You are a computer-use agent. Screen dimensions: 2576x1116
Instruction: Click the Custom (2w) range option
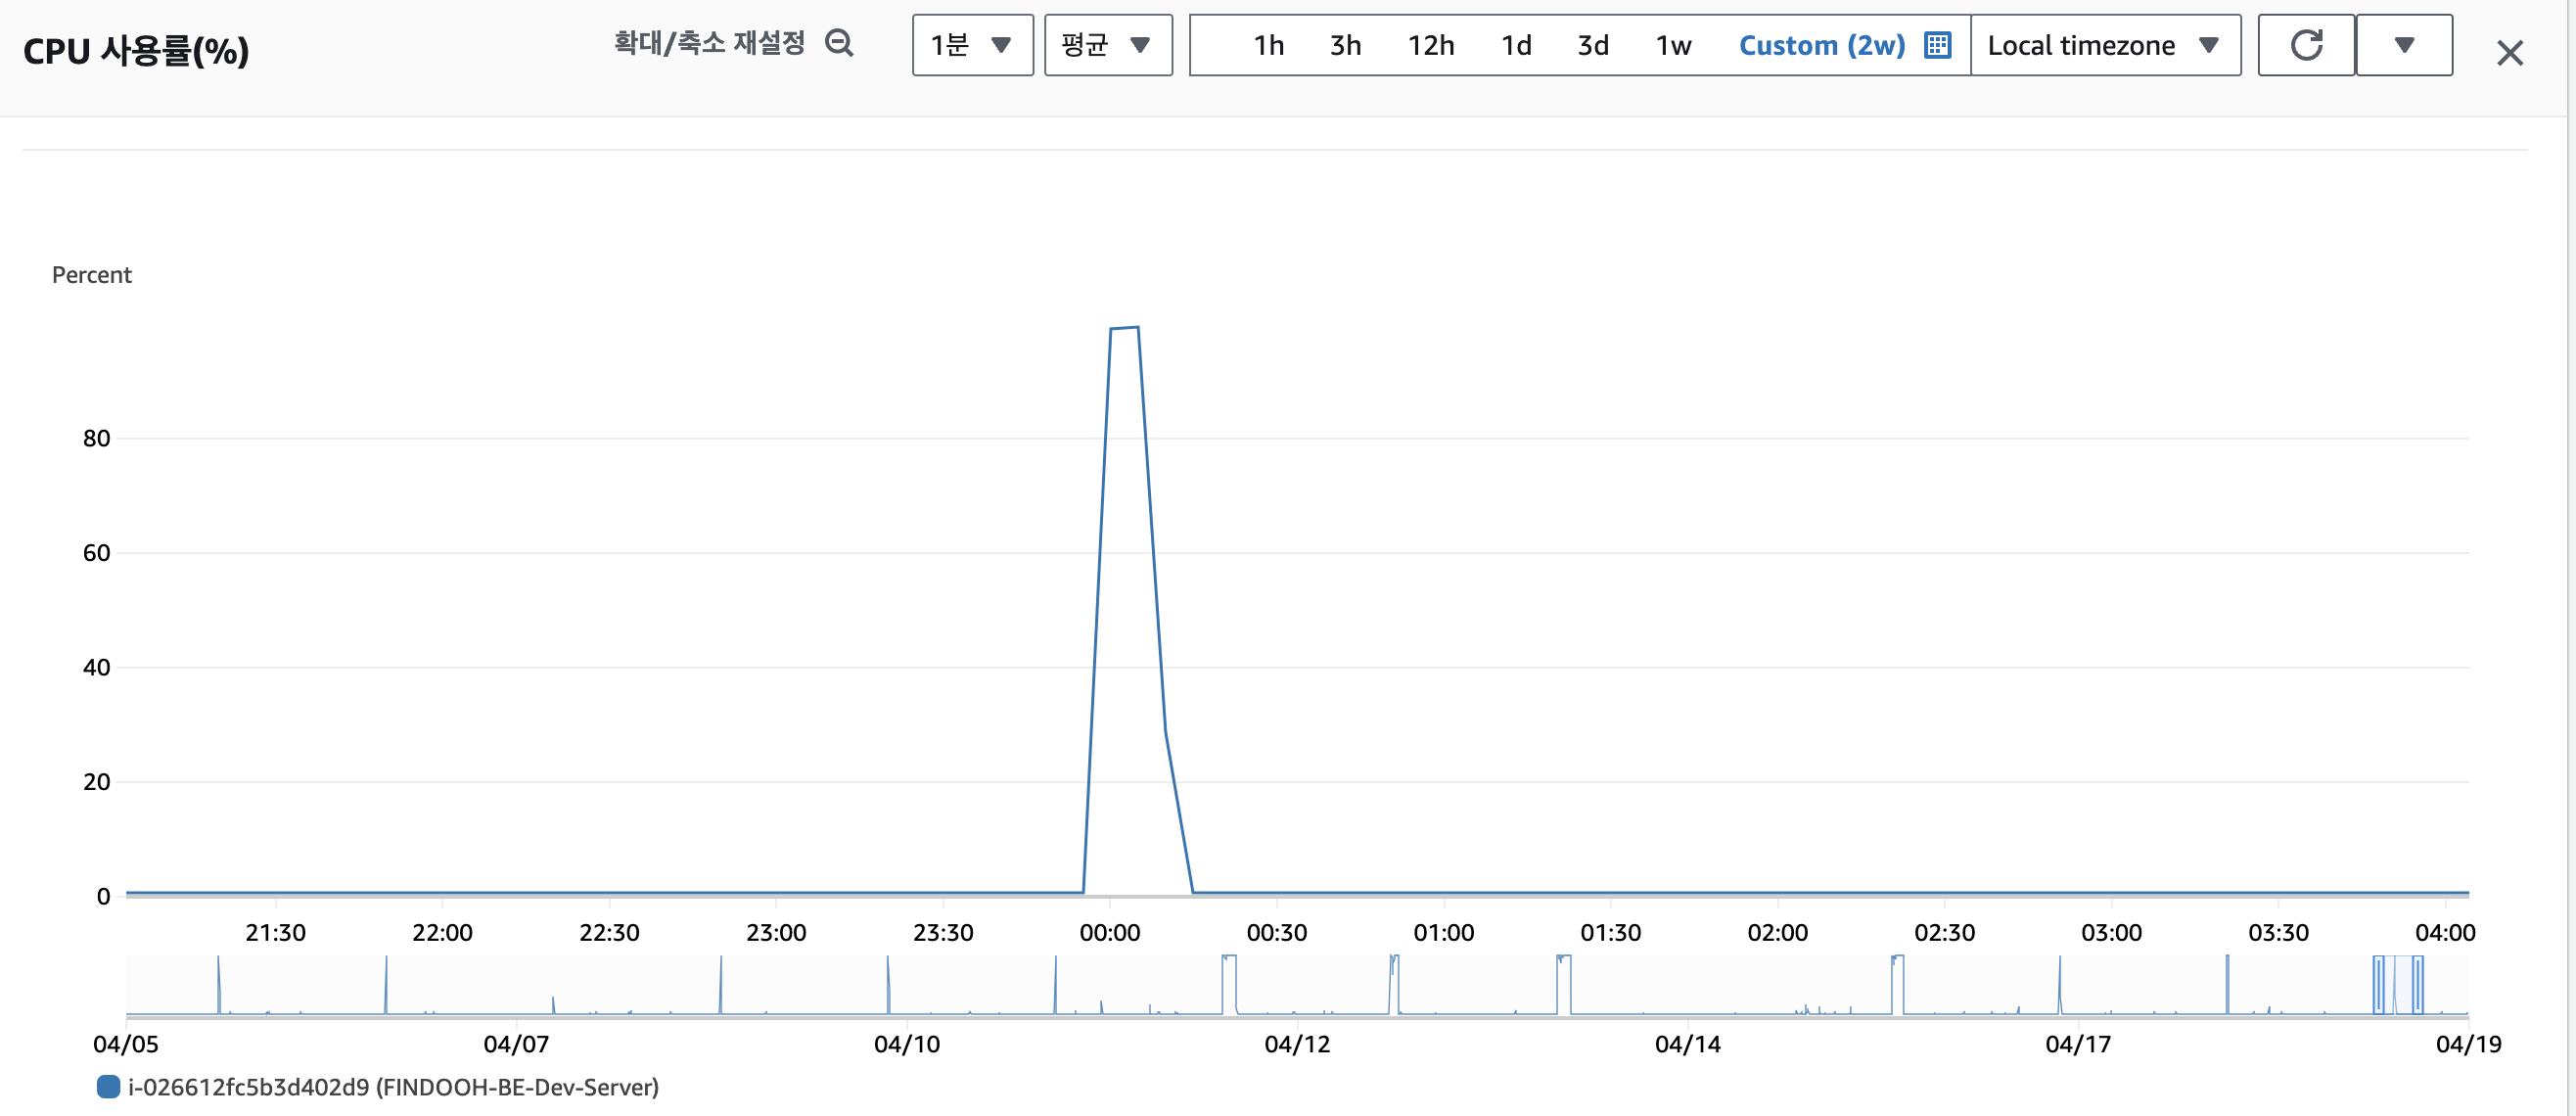coord(1822,45)
